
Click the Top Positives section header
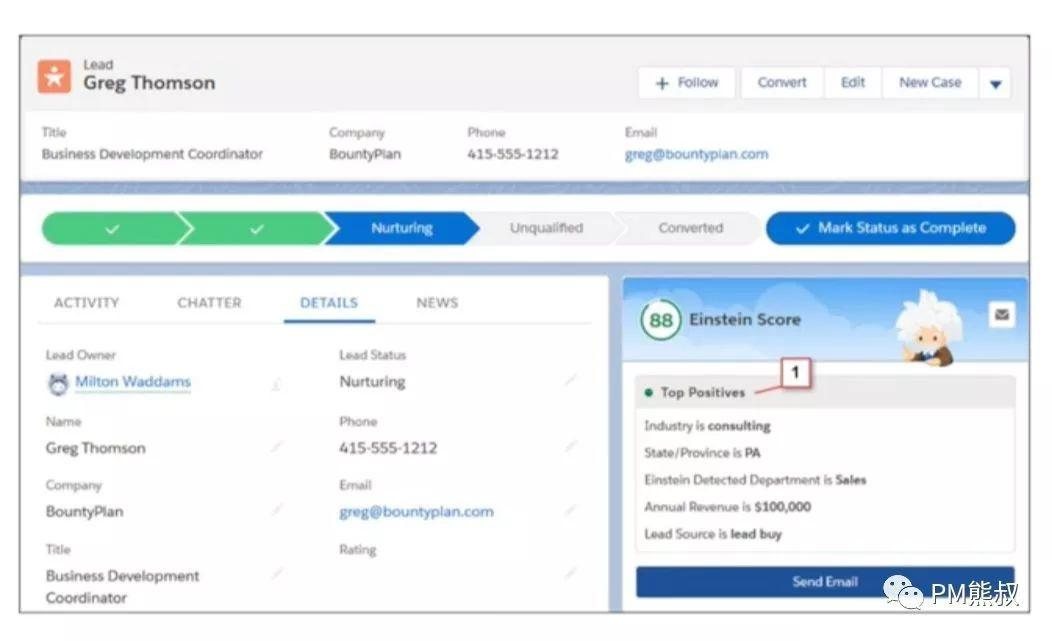pos(825,392)
